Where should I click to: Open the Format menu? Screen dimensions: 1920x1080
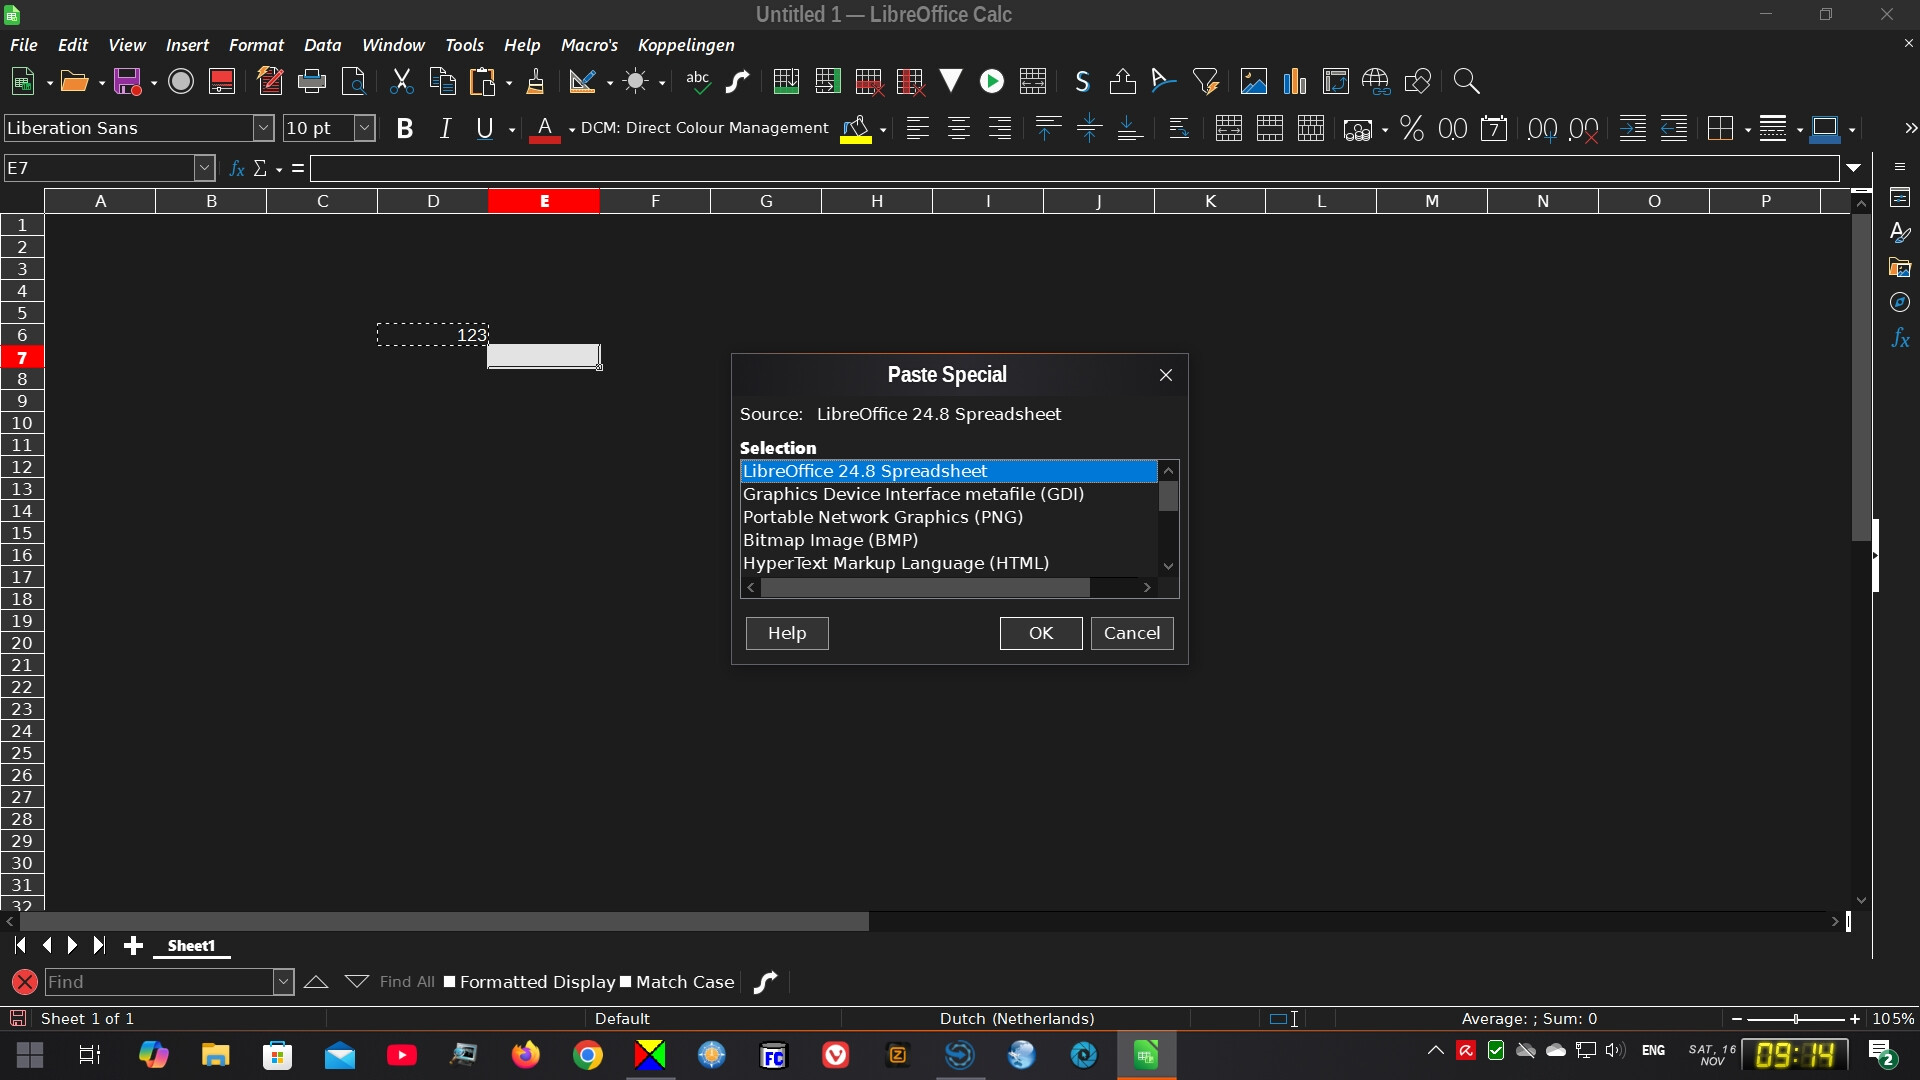coord(257,45)
